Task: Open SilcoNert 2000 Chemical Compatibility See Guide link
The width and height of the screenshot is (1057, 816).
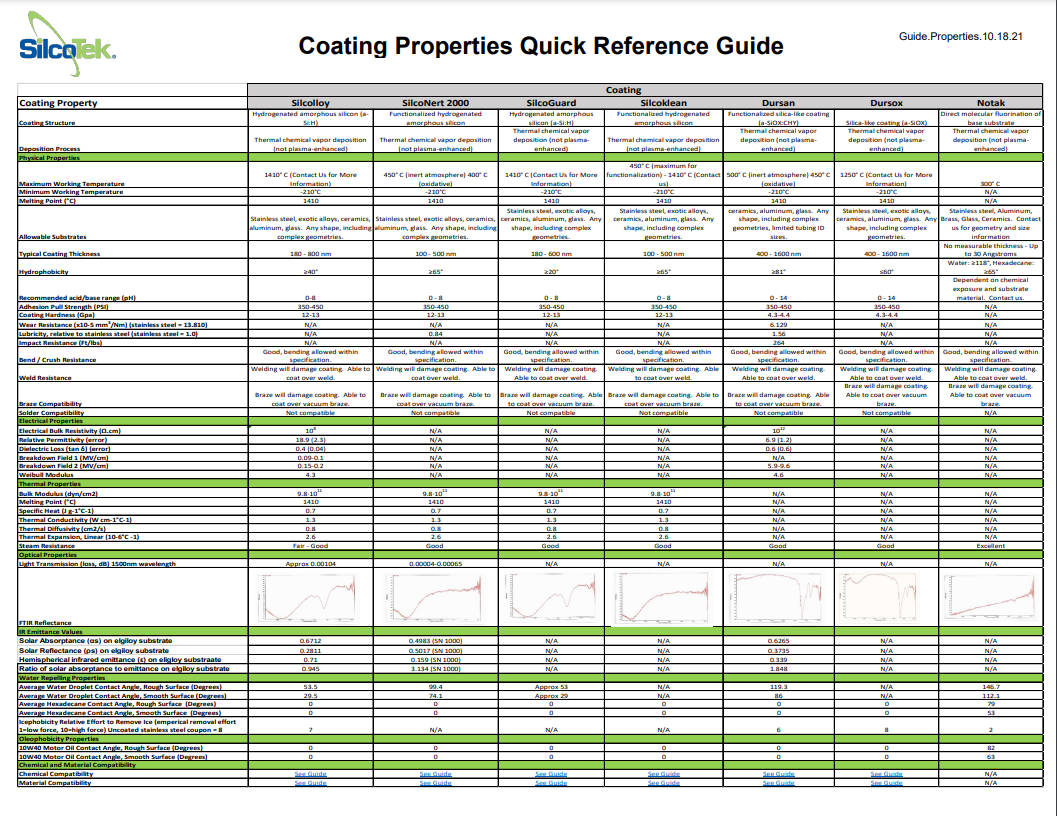Action: point(435,774)
